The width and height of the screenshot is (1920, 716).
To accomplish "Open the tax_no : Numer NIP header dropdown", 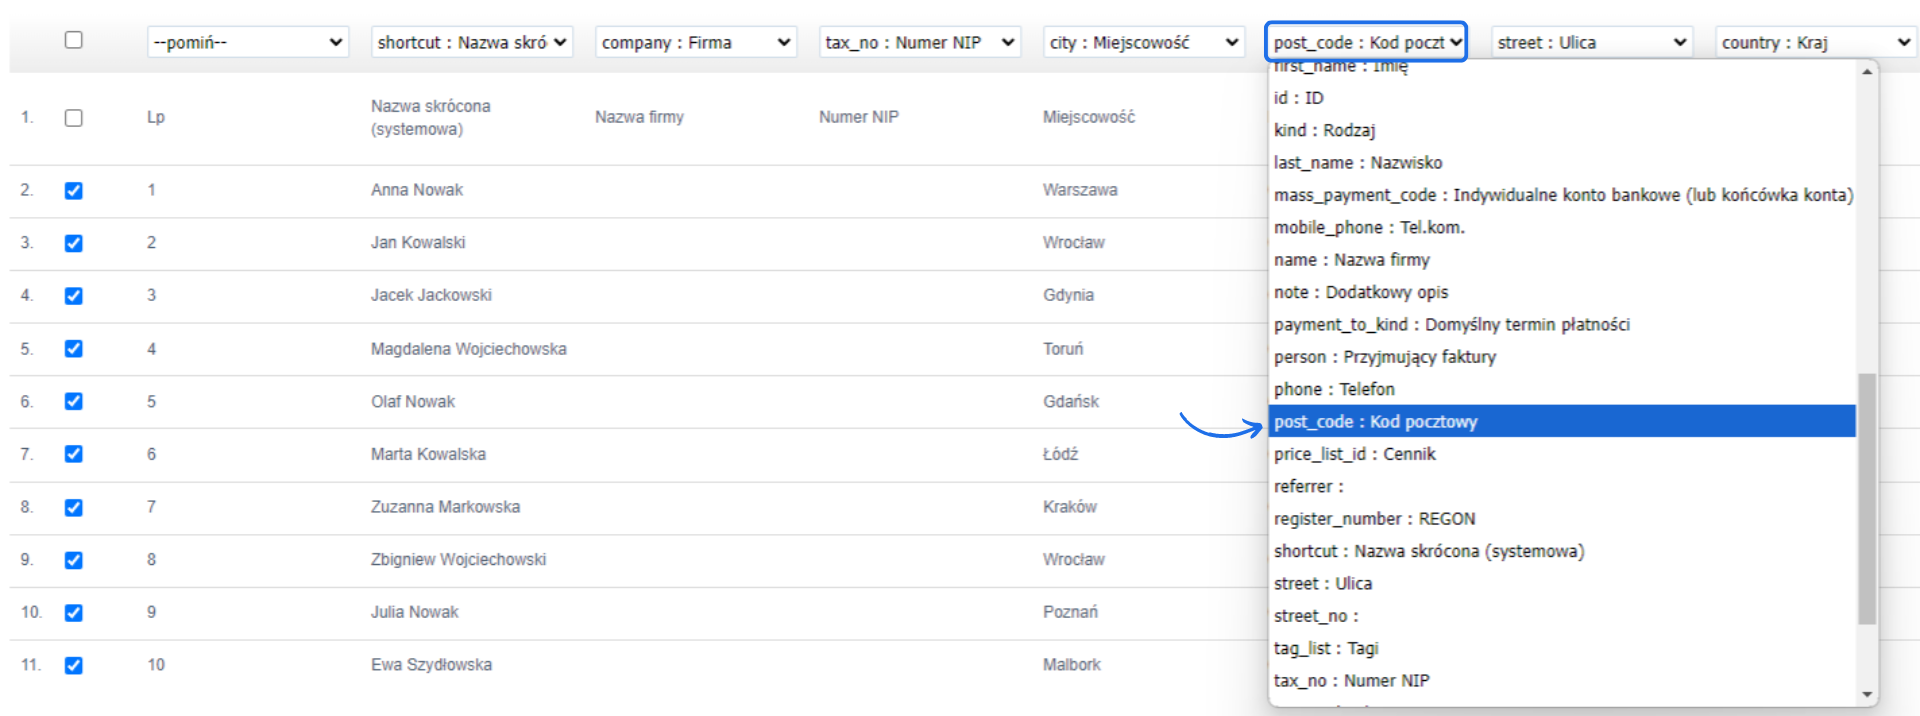I will 920,42.
